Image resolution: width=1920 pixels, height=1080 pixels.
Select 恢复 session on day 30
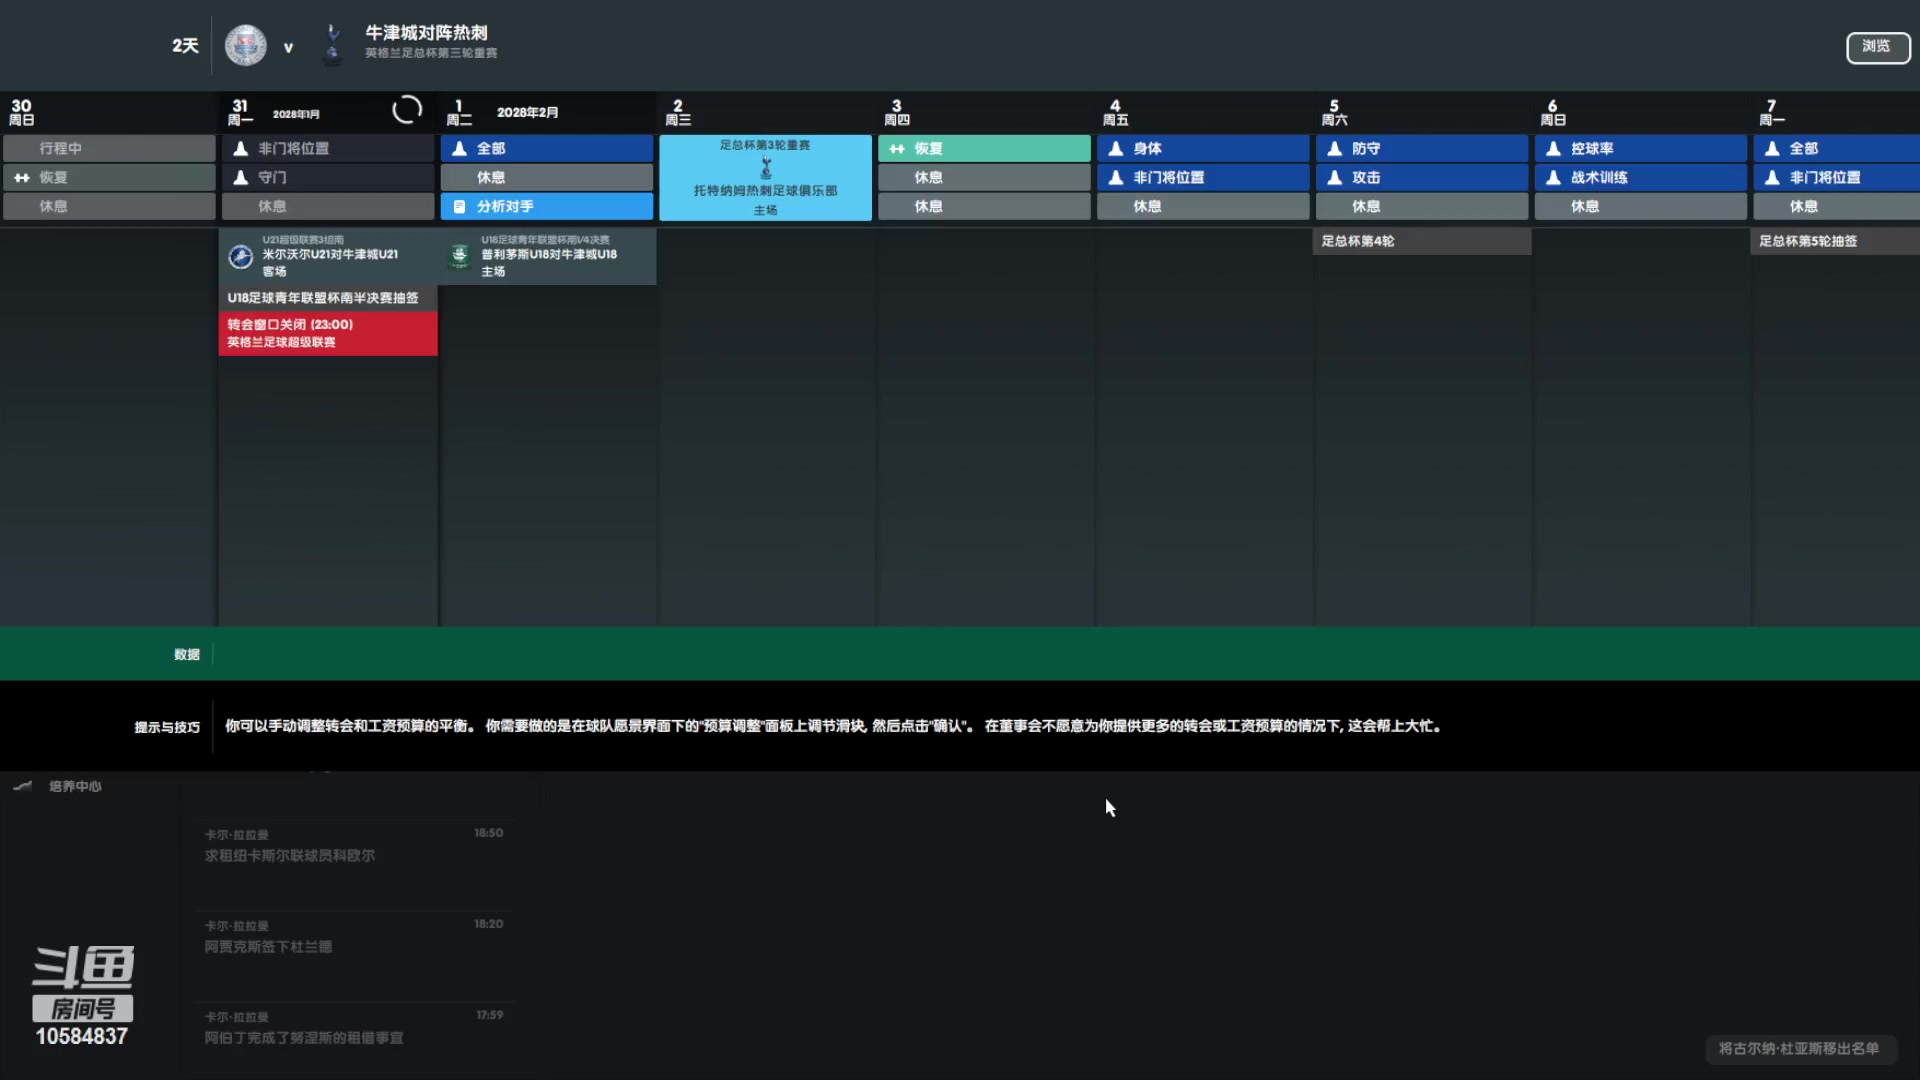[109, 177]
